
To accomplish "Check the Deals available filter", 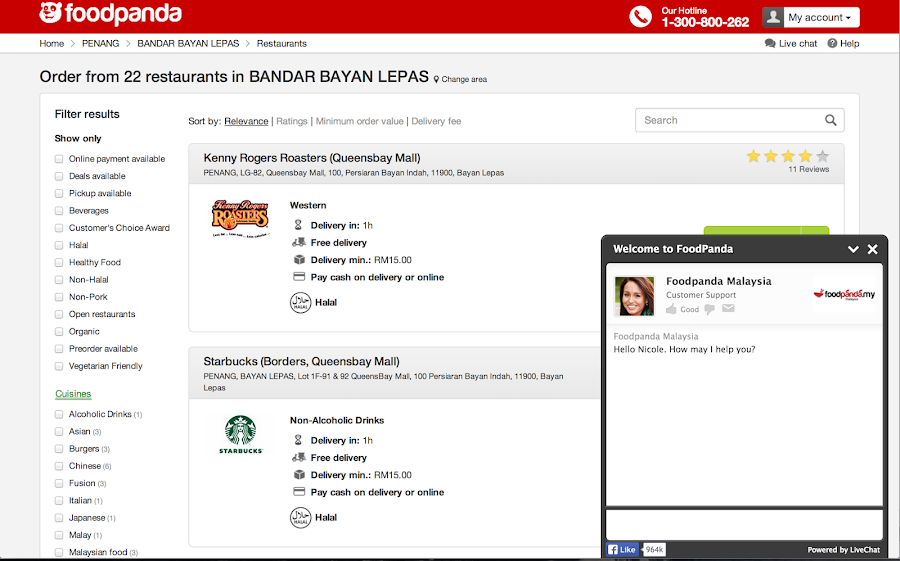I will pos(59,176).
